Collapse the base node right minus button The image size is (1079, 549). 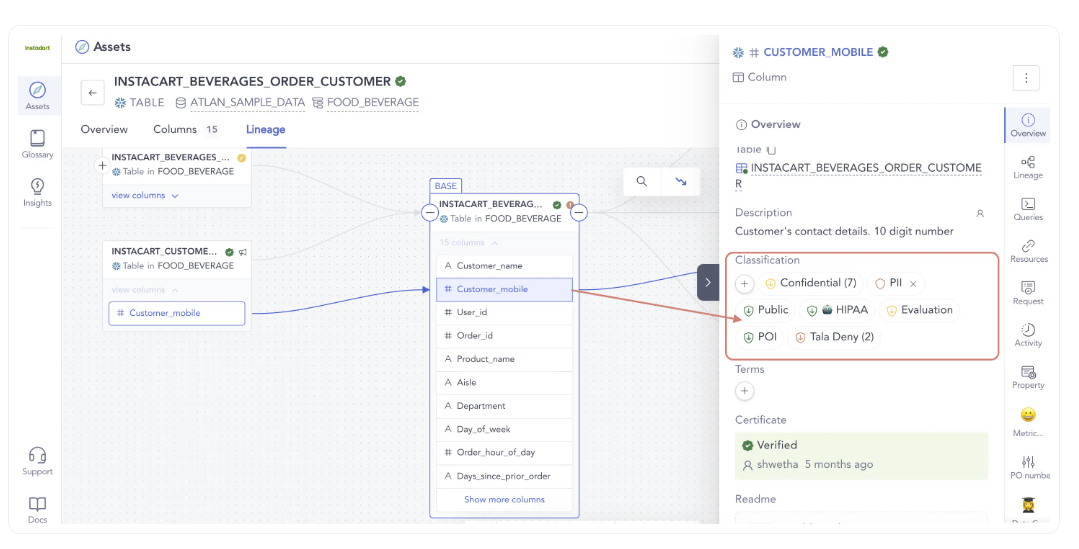click(x=579, y=212)
